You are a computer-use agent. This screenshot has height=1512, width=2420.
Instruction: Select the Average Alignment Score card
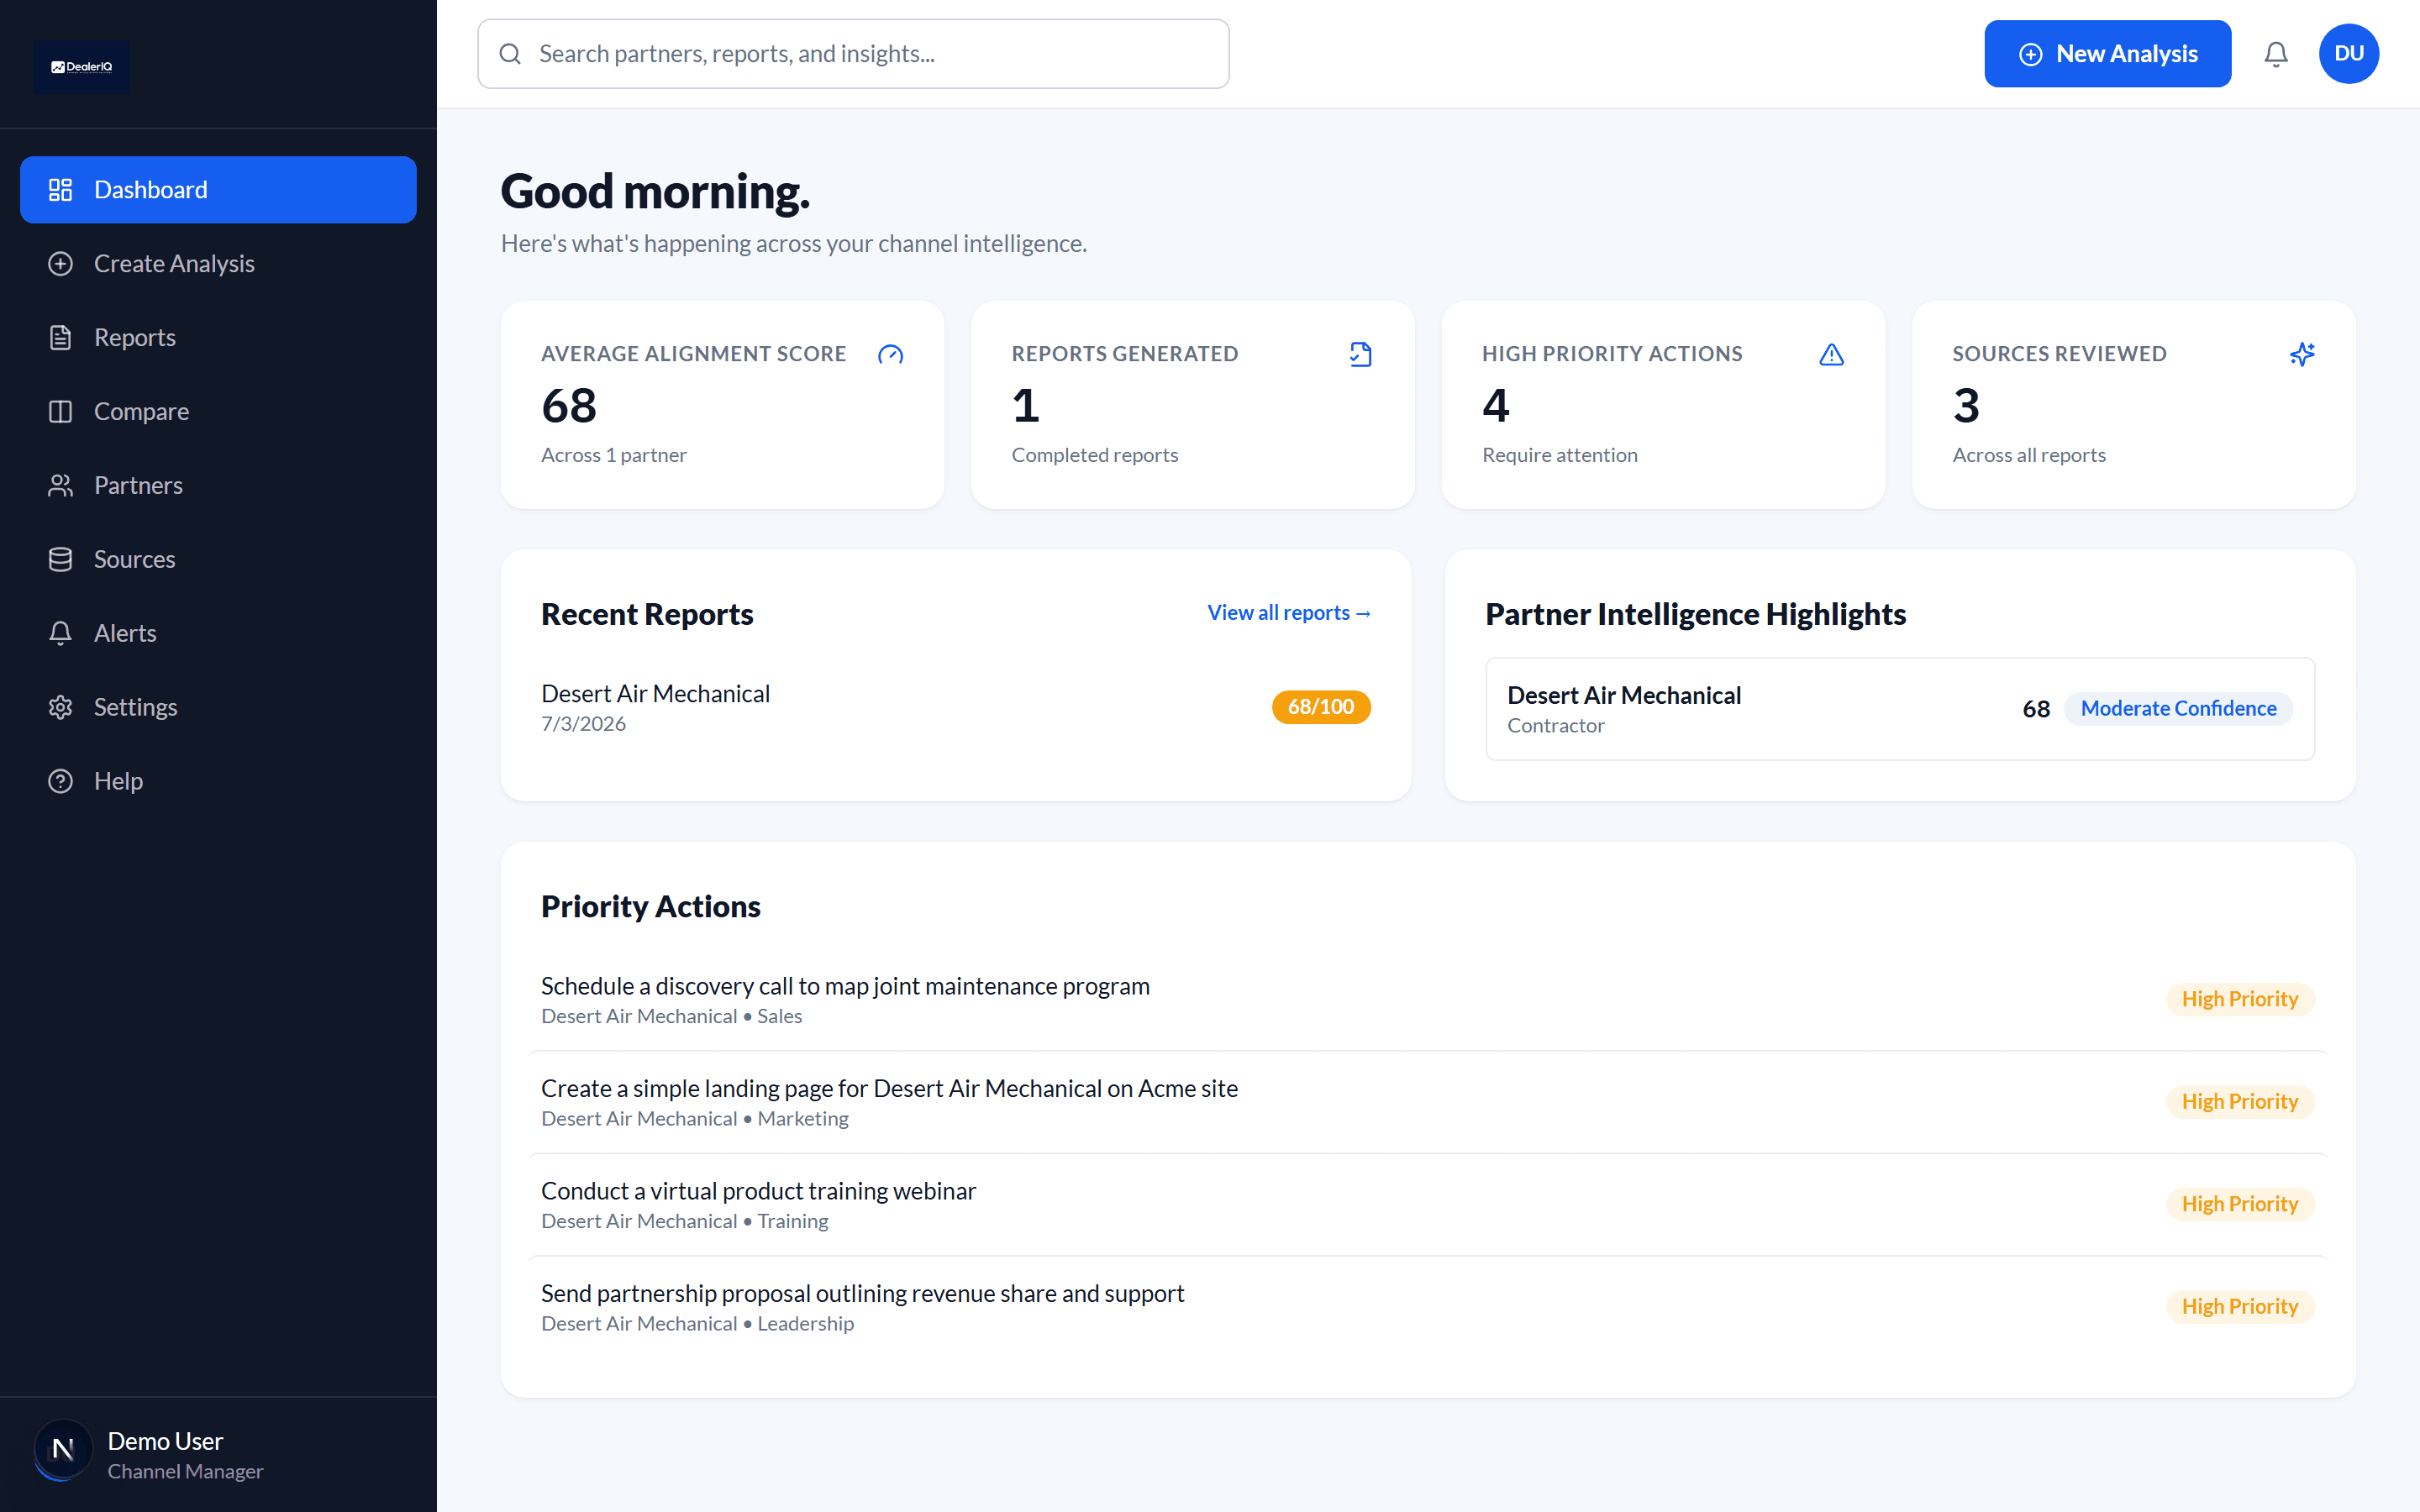click(x=722, y=405)
